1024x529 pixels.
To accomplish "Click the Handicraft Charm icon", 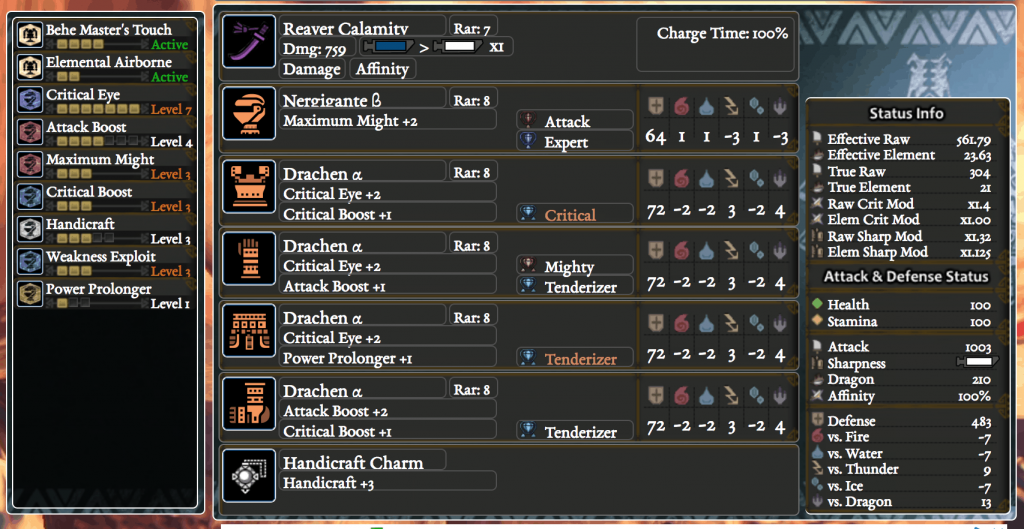I will pyautogui.click(x=249, y=474).
